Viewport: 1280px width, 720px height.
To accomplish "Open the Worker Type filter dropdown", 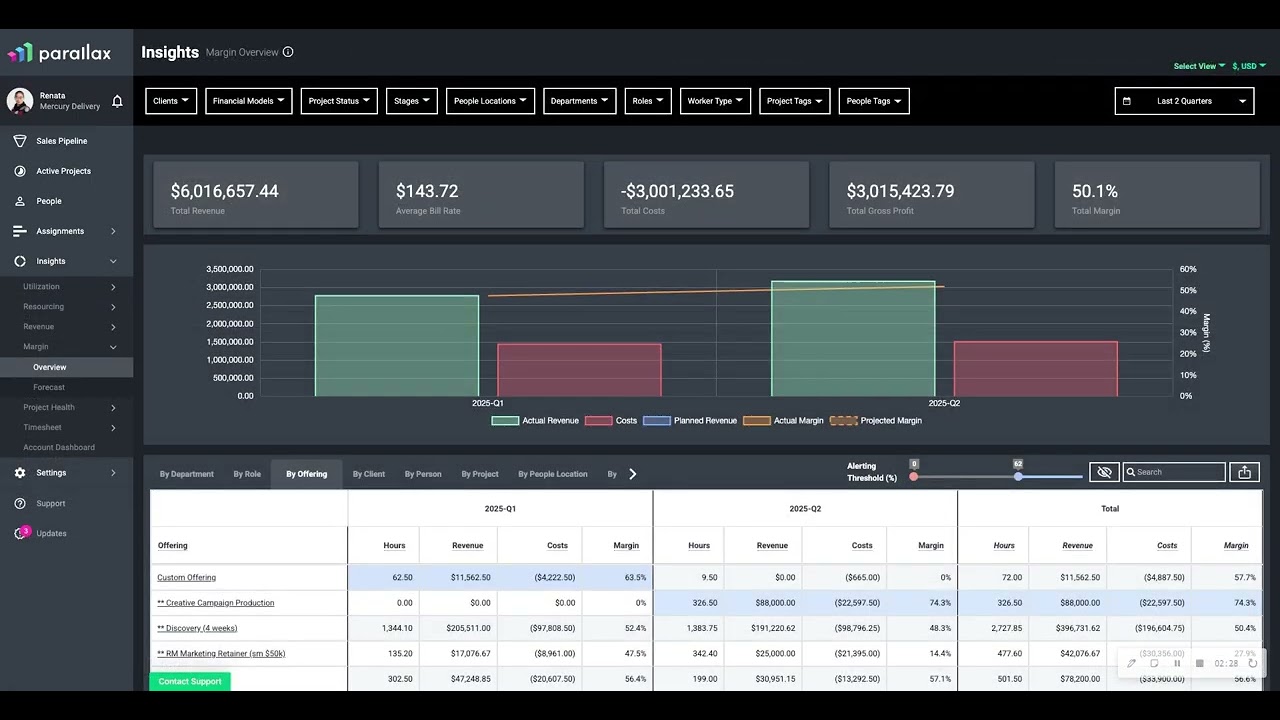I will pyautogui.click(x=715, y=101).
